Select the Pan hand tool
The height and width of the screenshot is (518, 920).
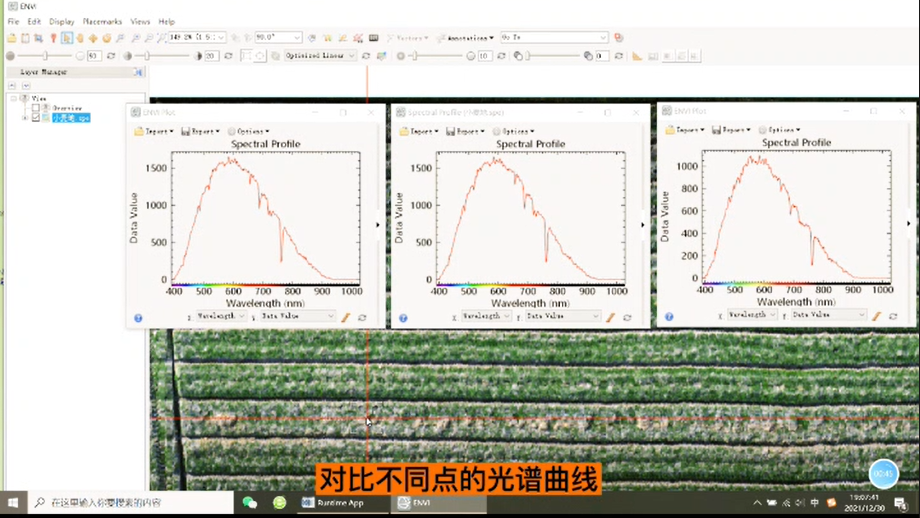point(80,38)
